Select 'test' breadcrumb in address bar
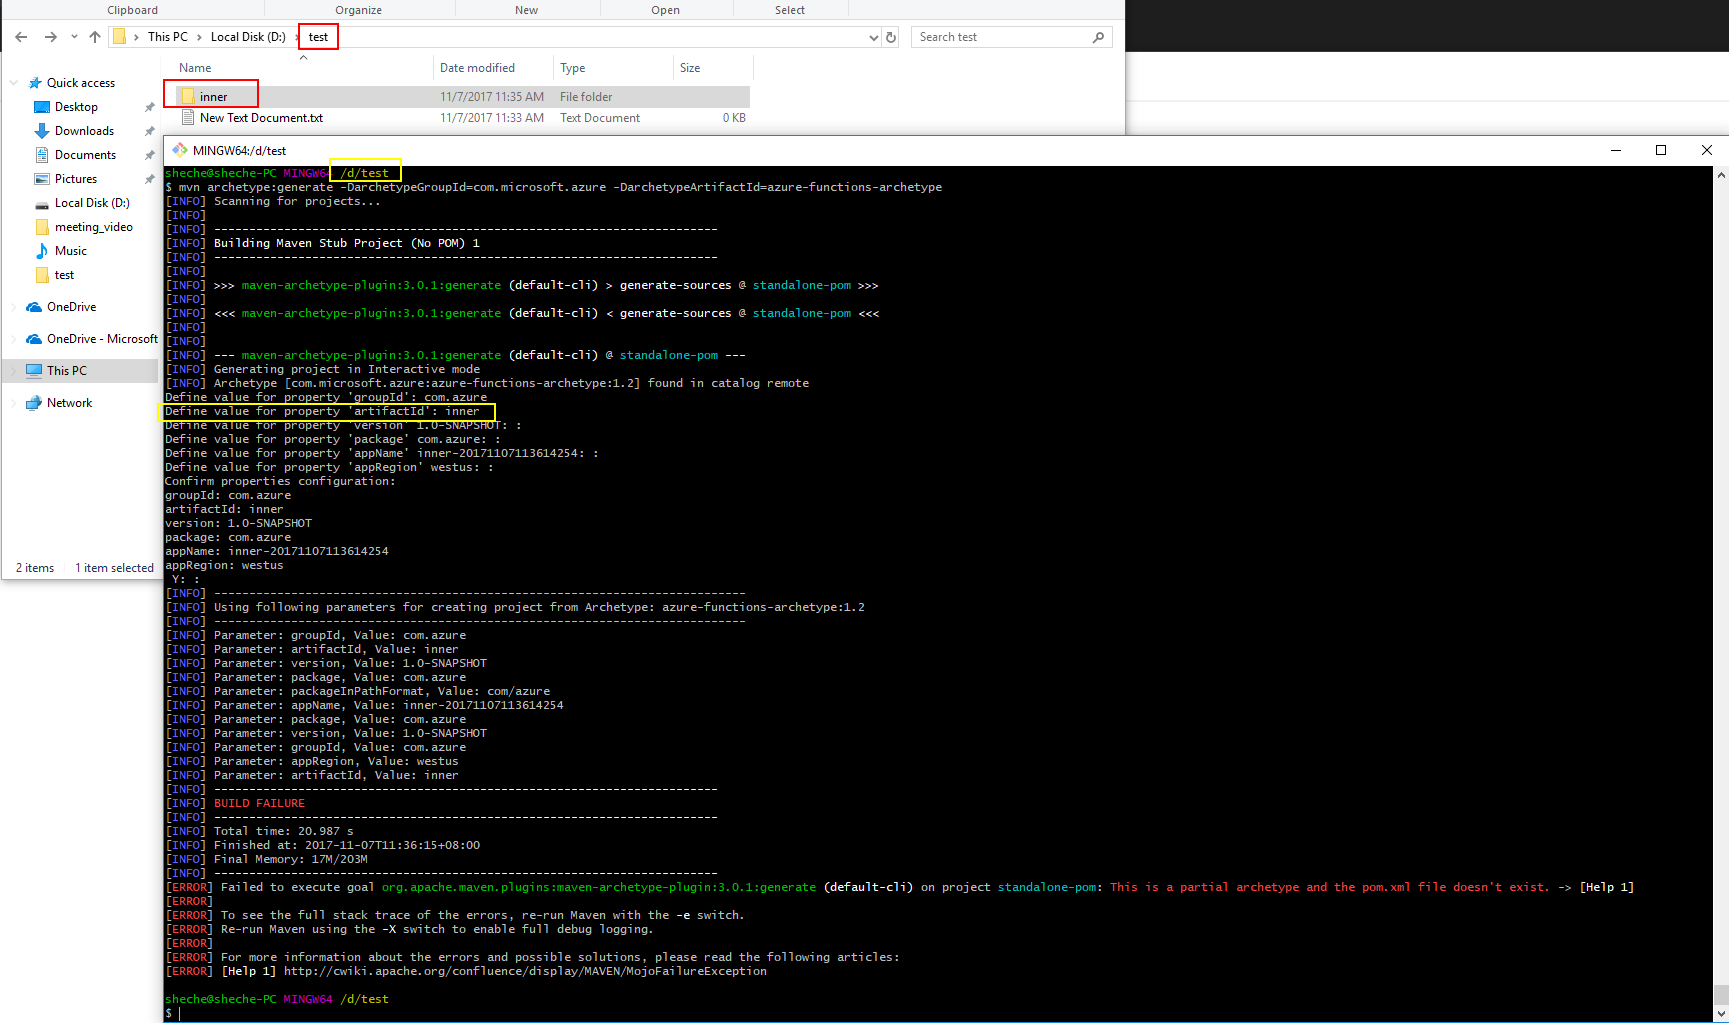1729x1023 pixels. click(318, 37)
